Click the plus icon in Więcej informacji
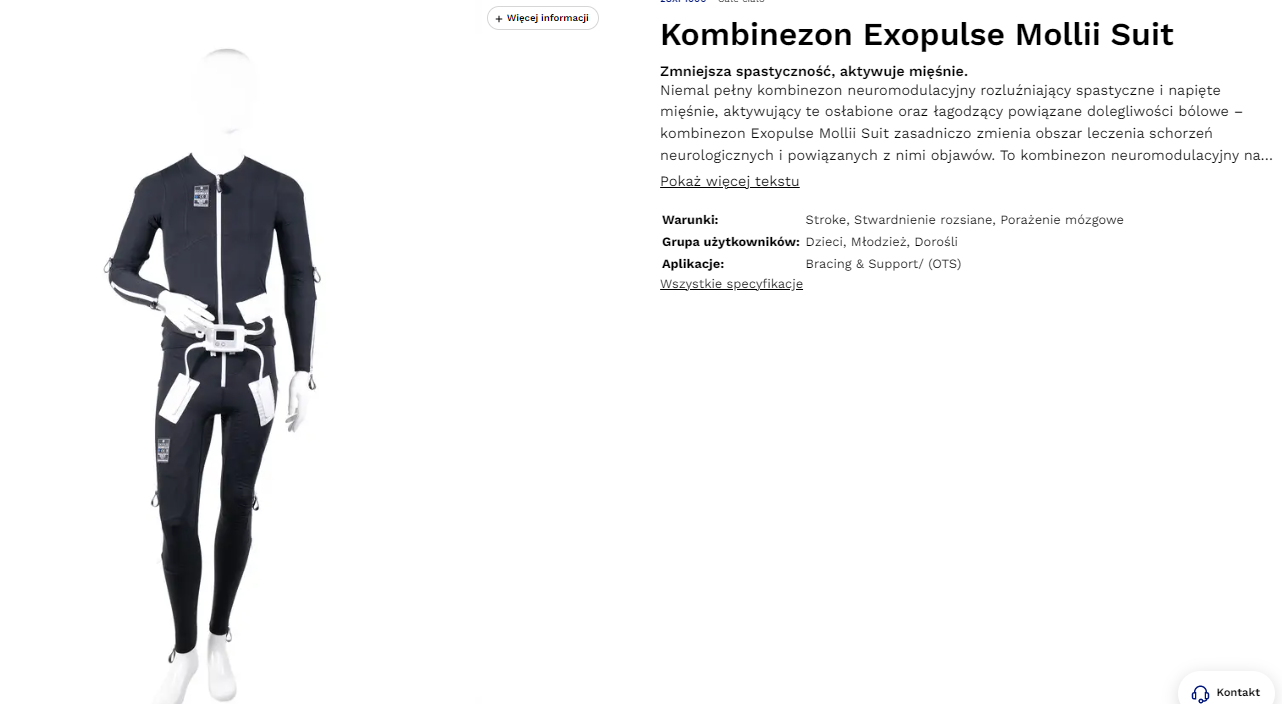1282x704 pixels. (x=499, y=18)
